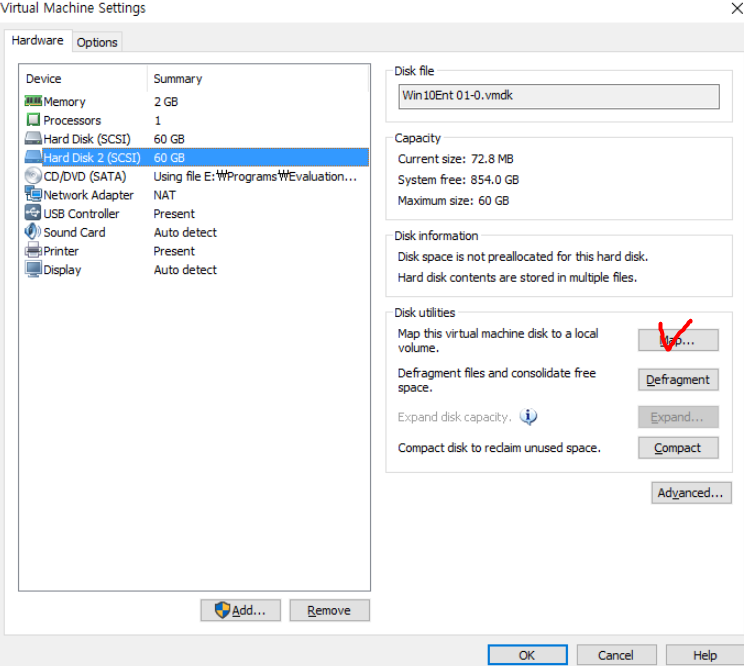The image size is (744, 666).
Task: Select the Hardware tab
Action: click(37, 40)
